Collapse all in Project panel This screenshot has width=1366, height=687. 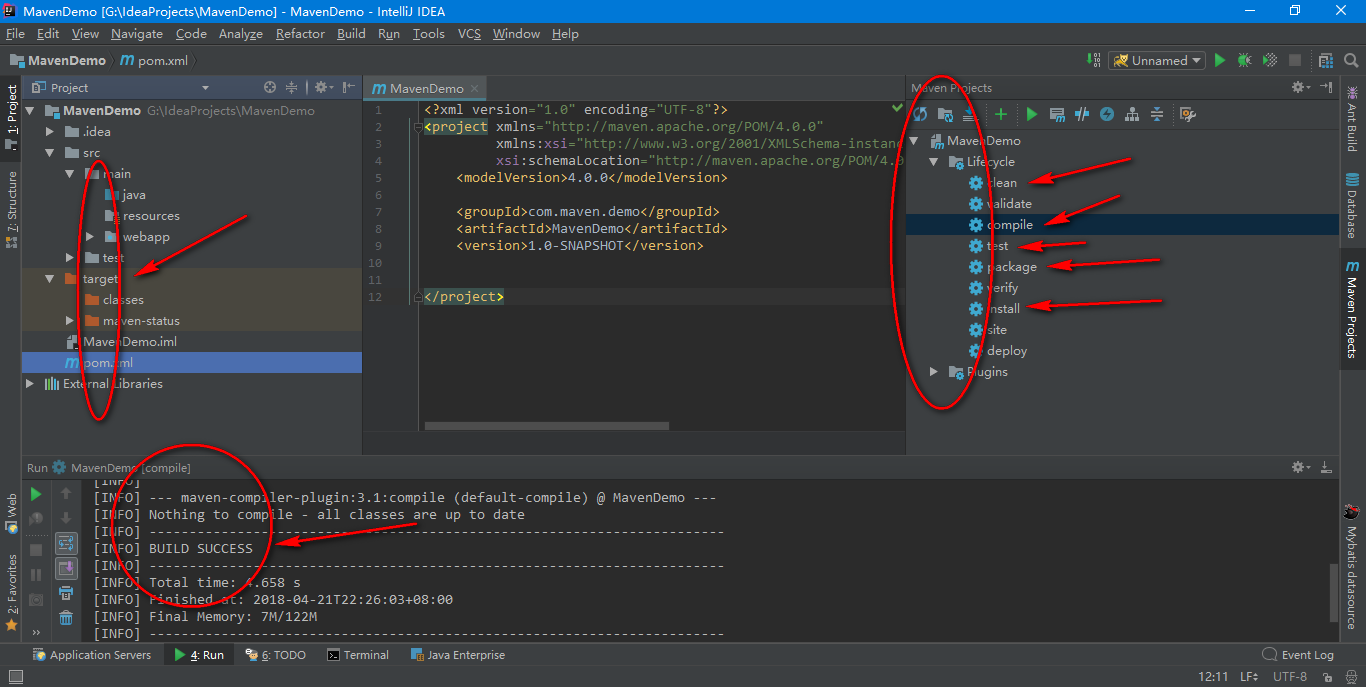(x=292, y=88)
